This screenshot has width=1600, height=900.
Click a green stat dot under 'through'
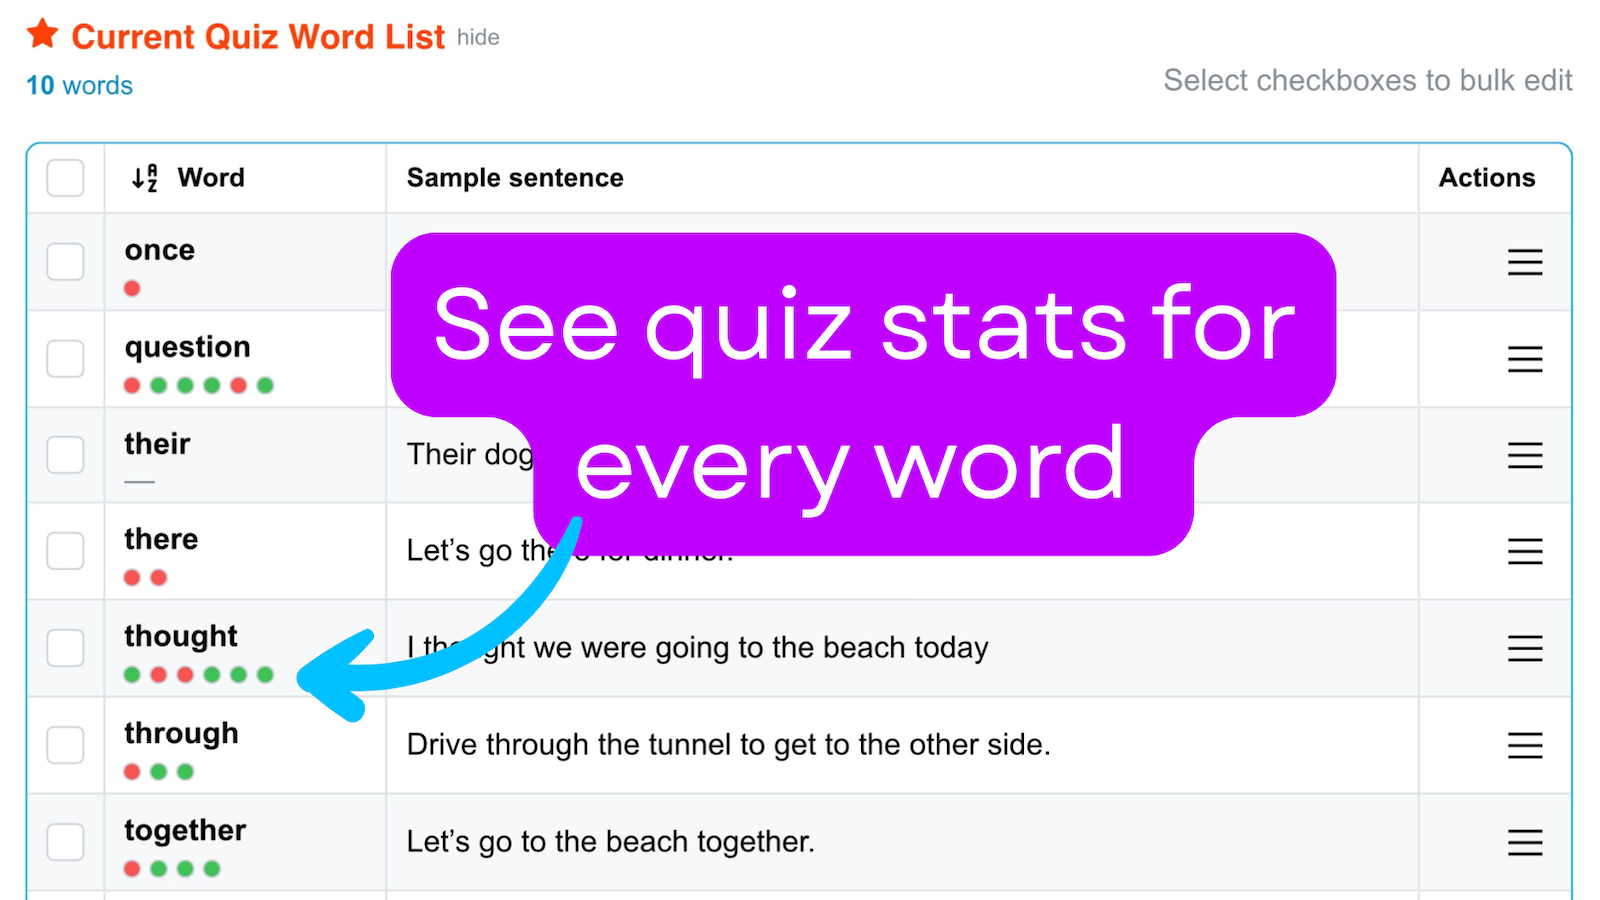click(158, 771)
